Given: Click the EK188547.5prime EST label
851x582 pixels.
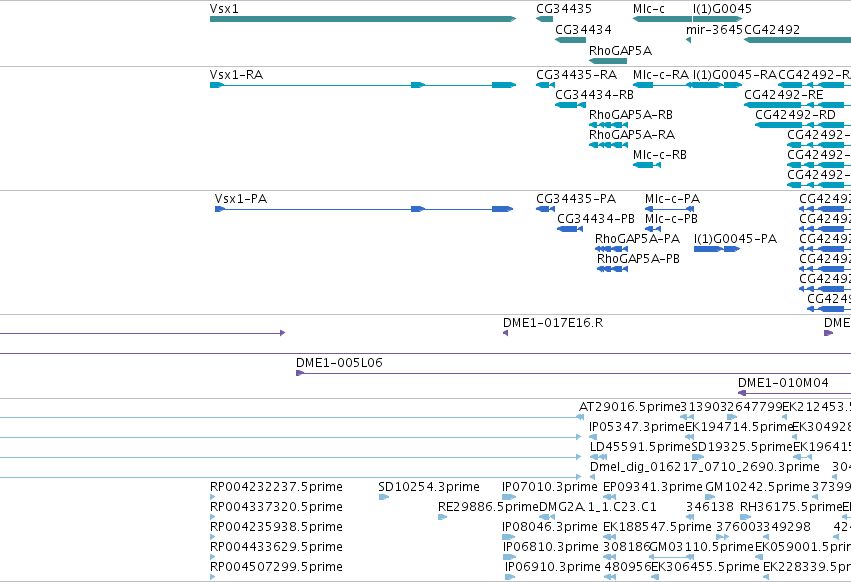Looking at the screenshot, I should (x=657, y=527).
